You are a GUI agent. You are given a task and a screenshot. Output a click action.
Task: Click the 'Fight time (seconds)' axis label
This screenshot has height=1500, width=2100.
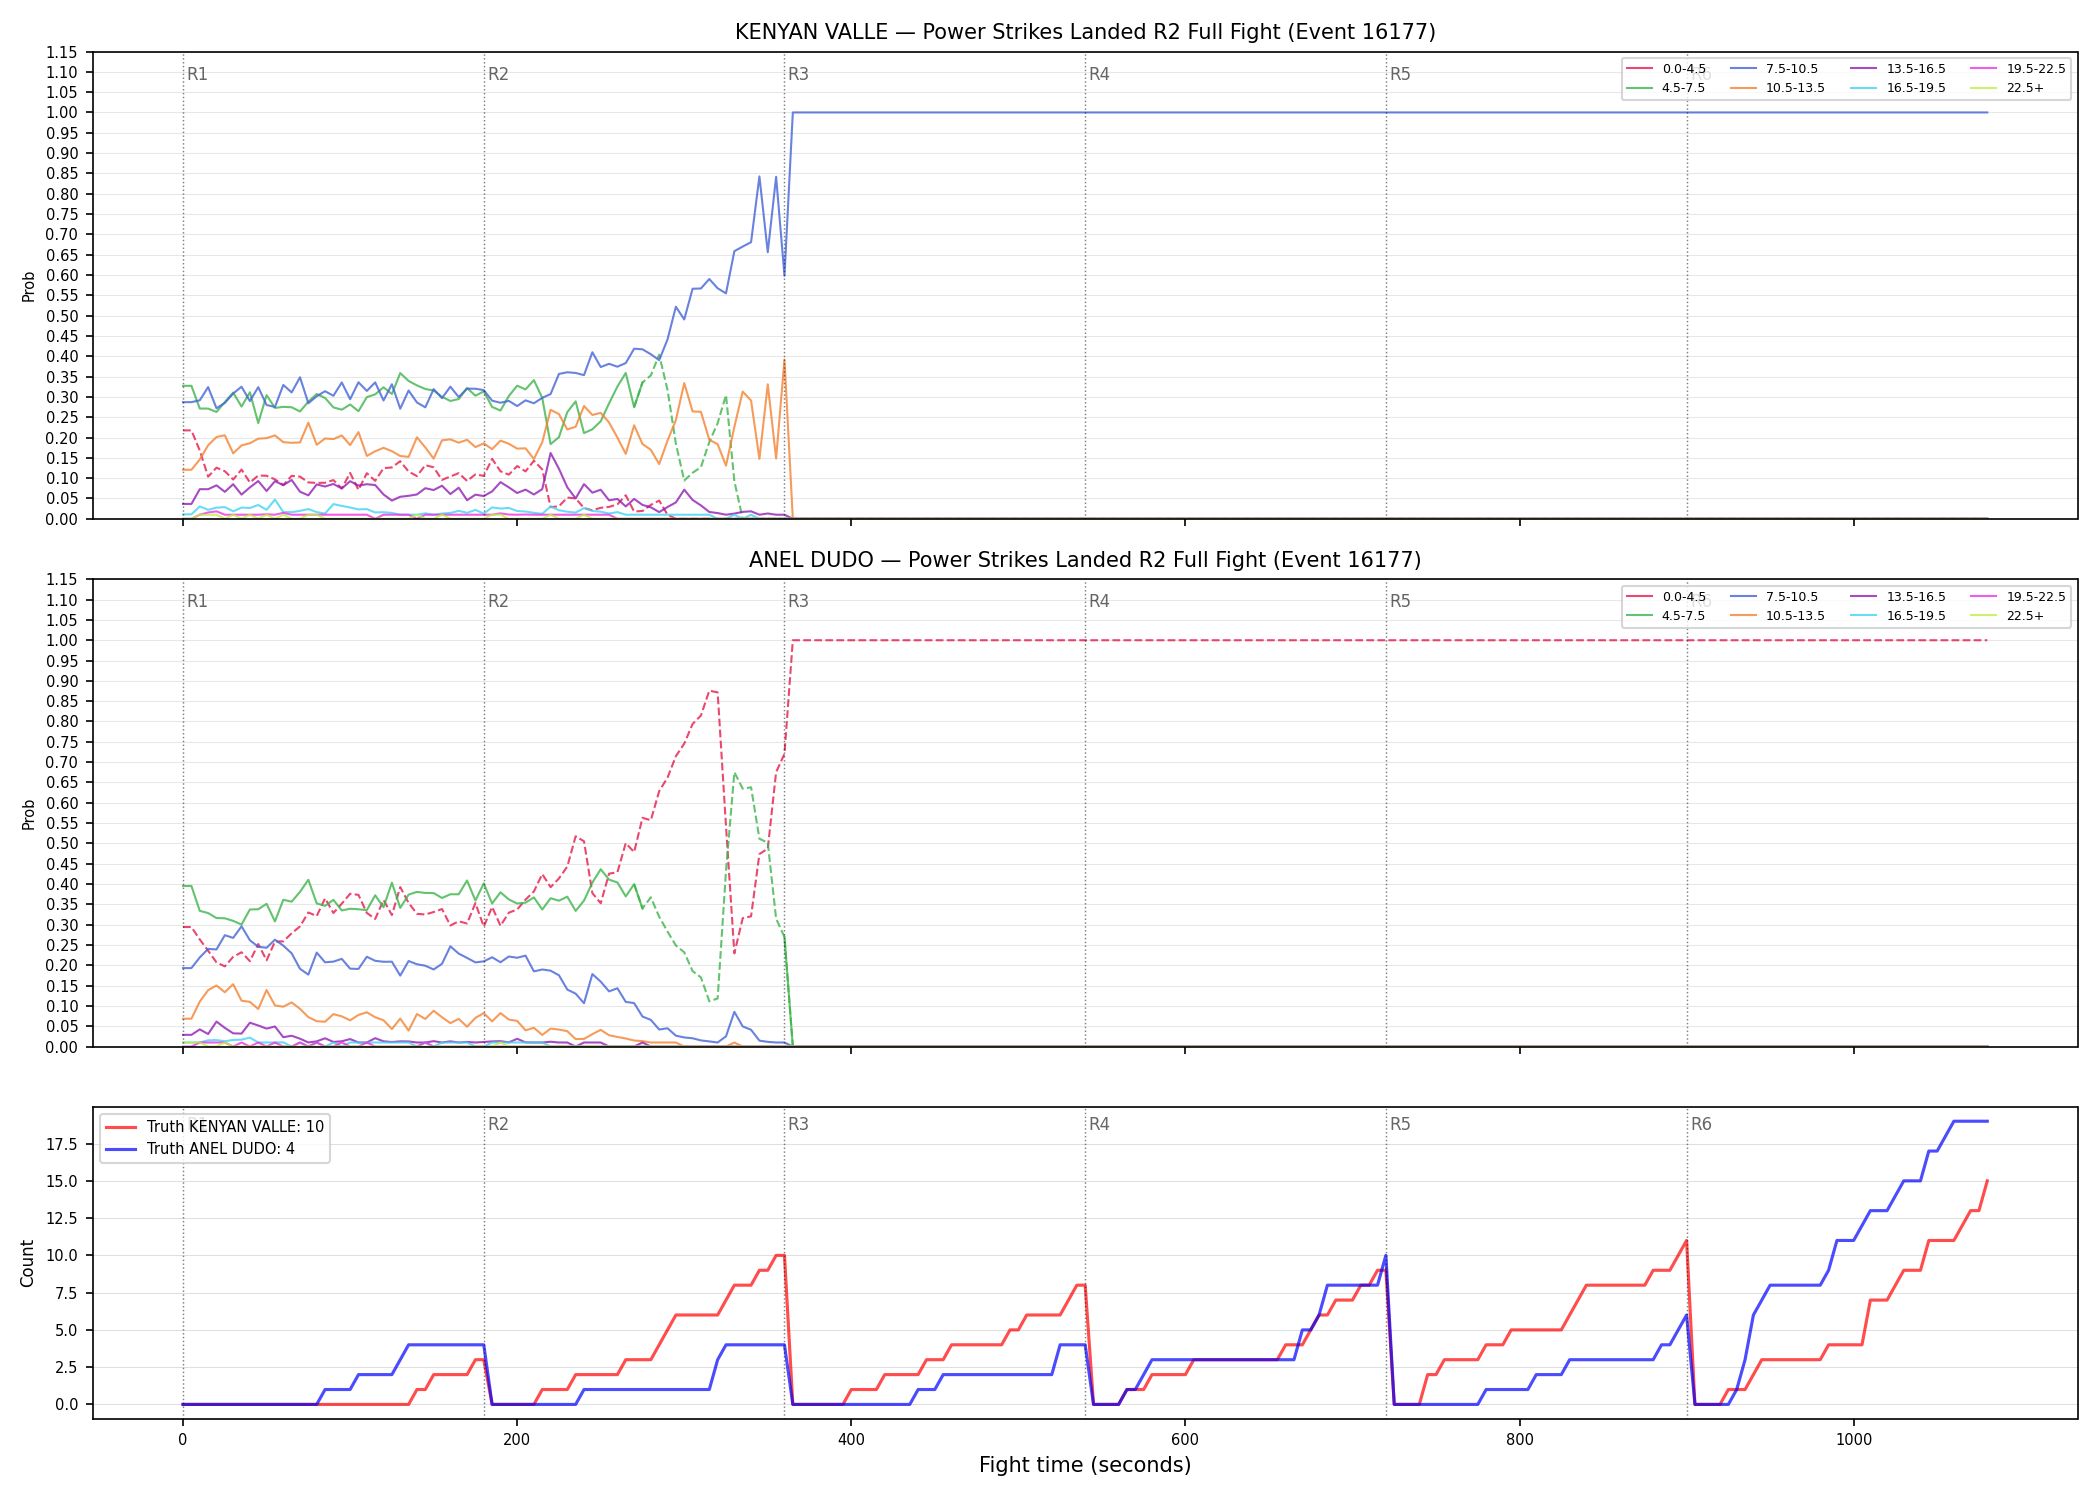1085,1465
